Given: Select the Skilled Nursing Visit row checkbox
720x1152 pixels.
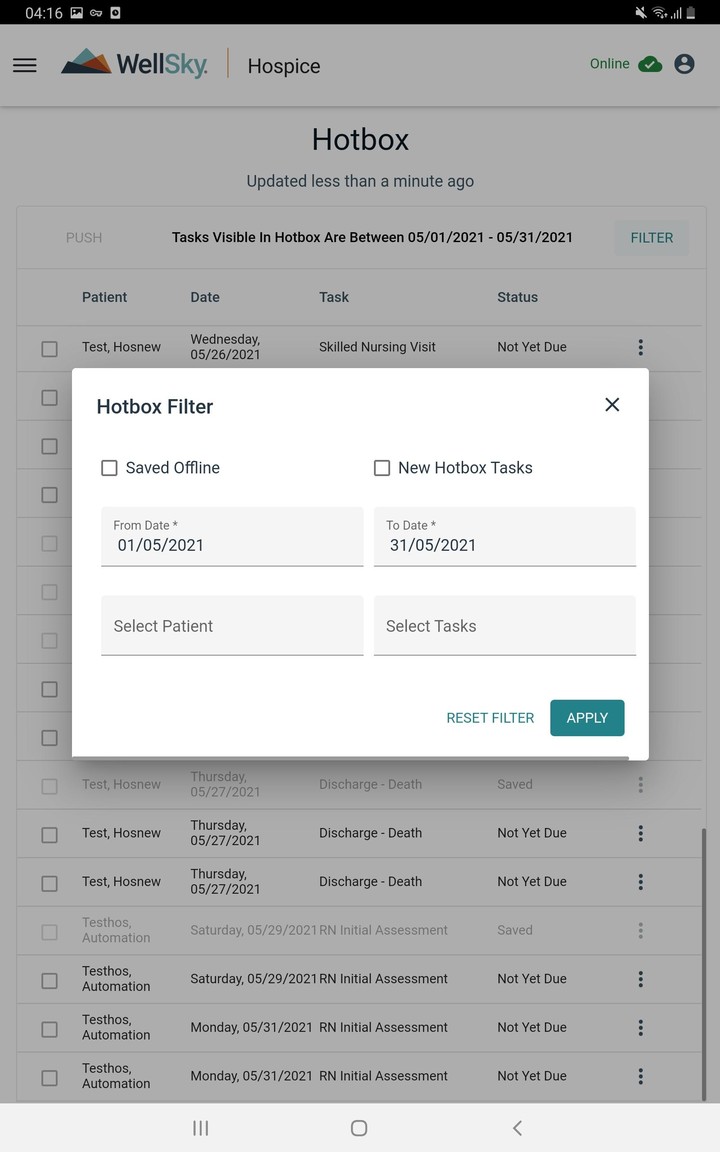Looking at the screenshot, I should 49,349.
